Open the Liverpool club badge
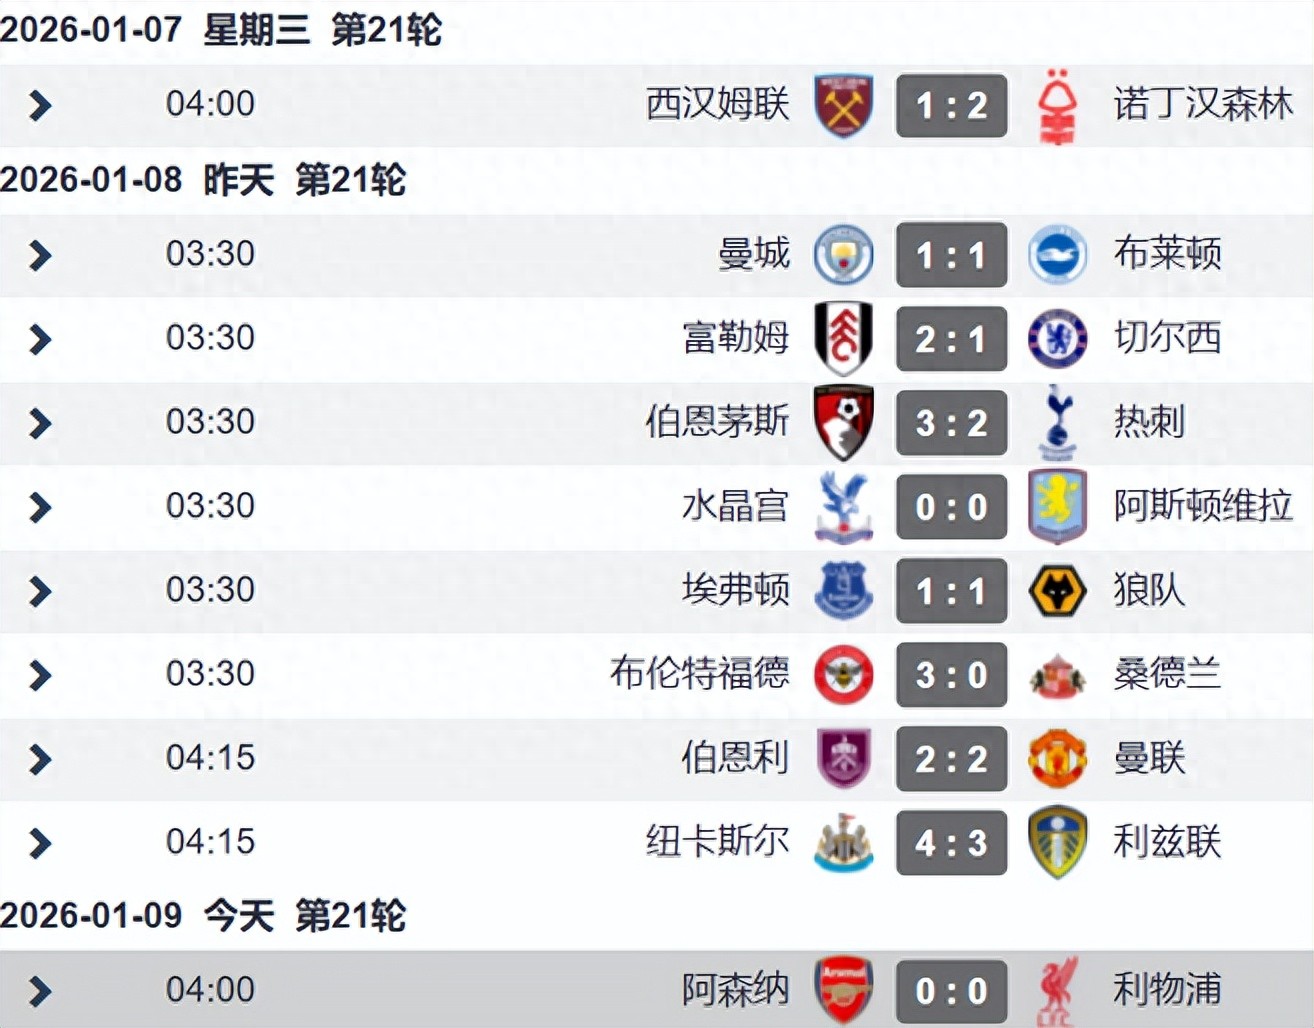Screen dimensions: 1314x1028 (1058, 990)
